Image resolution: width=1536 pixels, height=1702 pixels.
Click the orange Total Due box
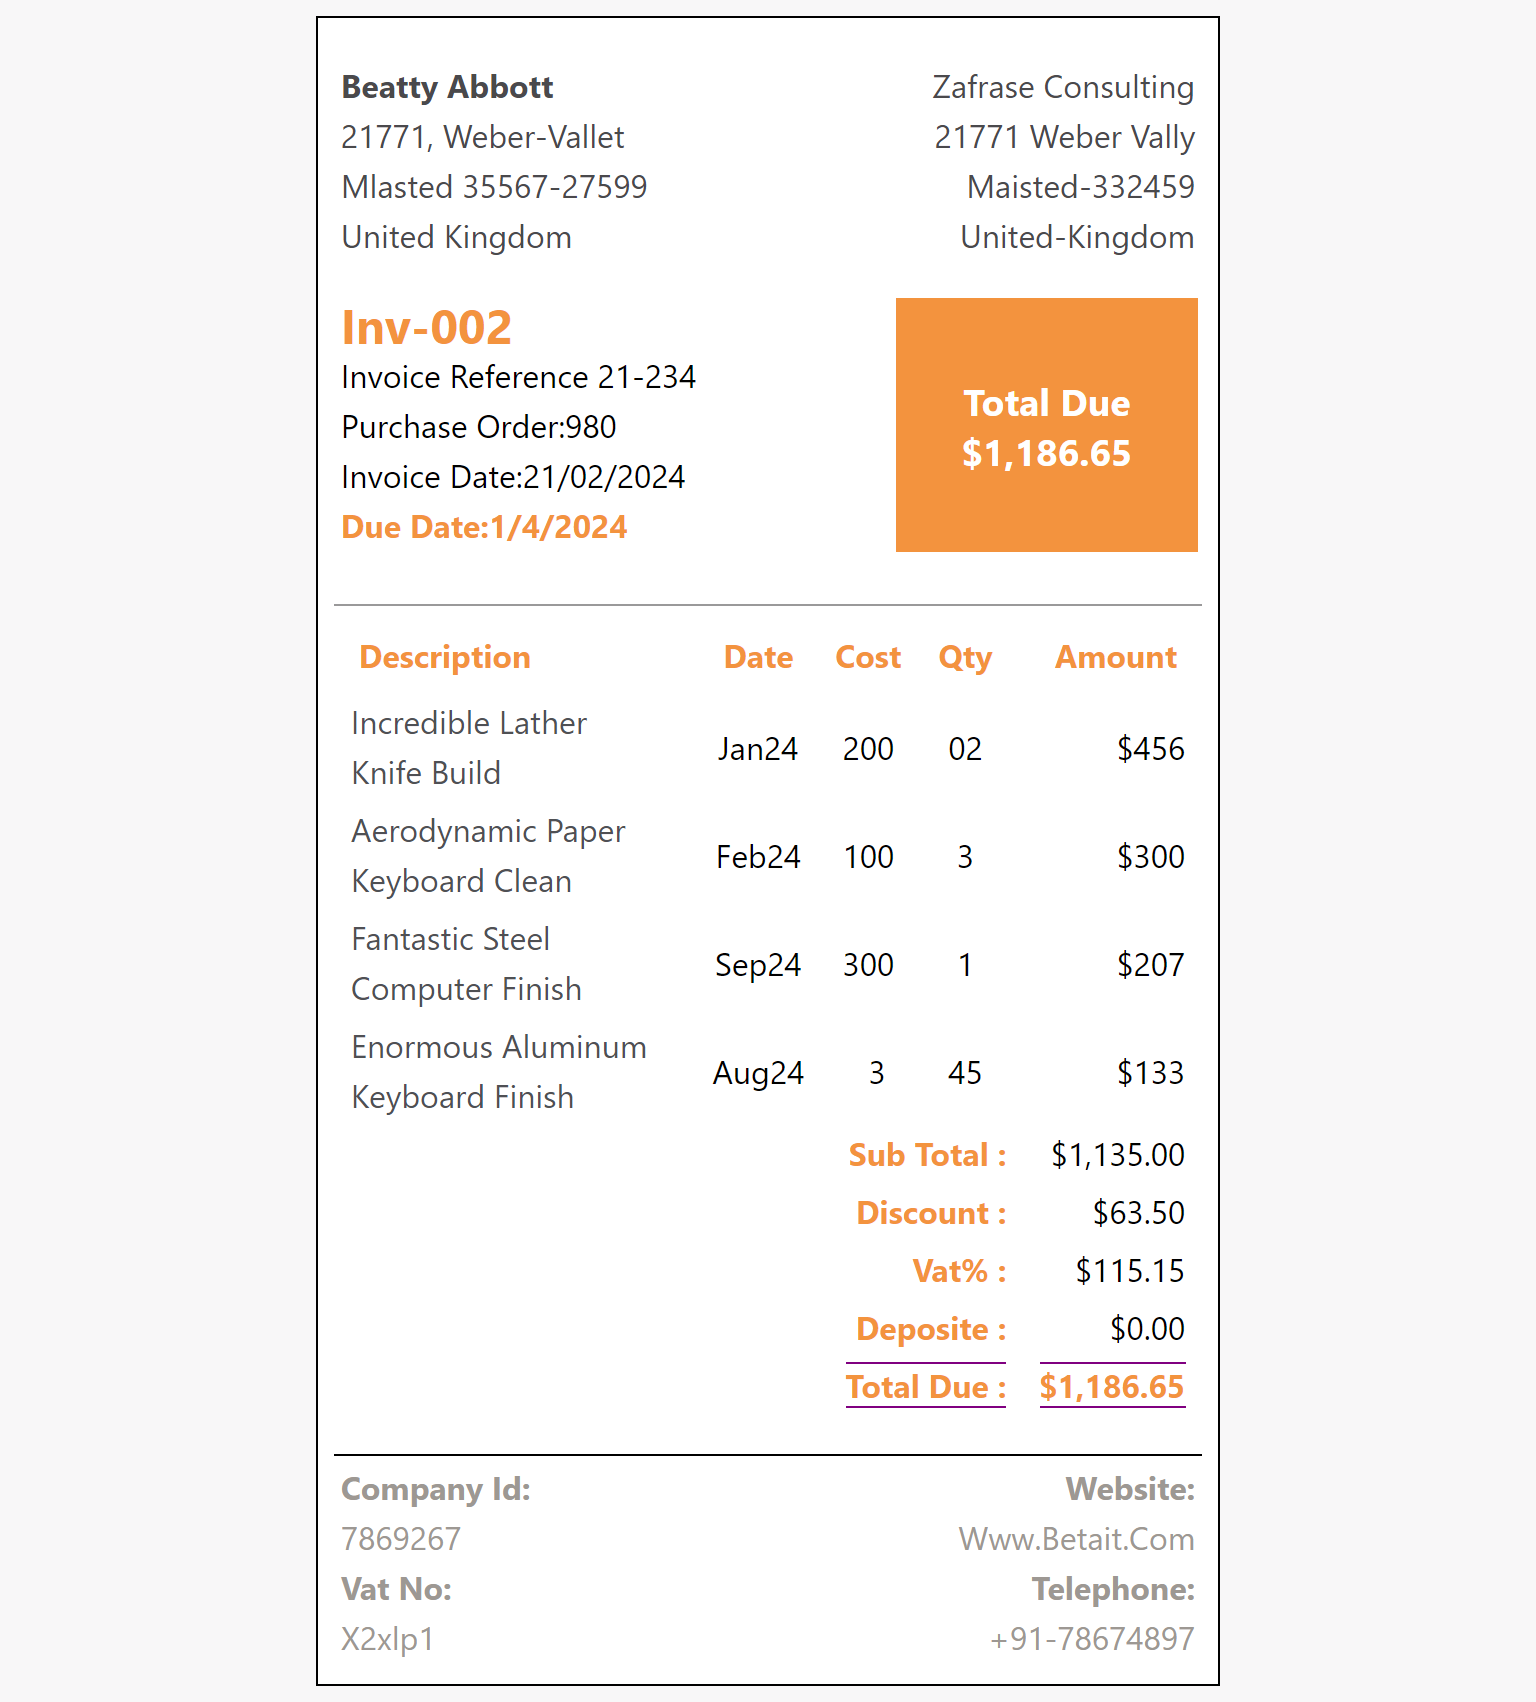pyautogui.click(x=1046, y=425)
